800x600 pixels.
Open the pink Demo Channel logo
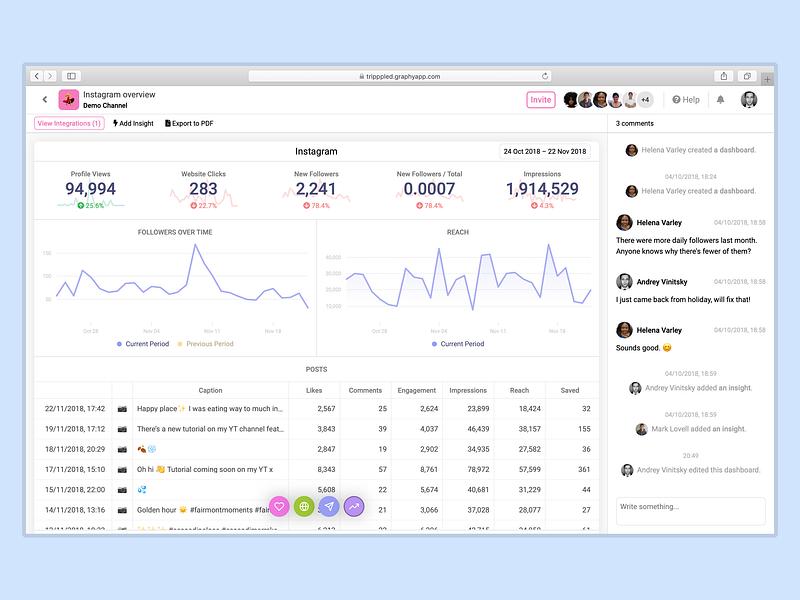[69, 99]
